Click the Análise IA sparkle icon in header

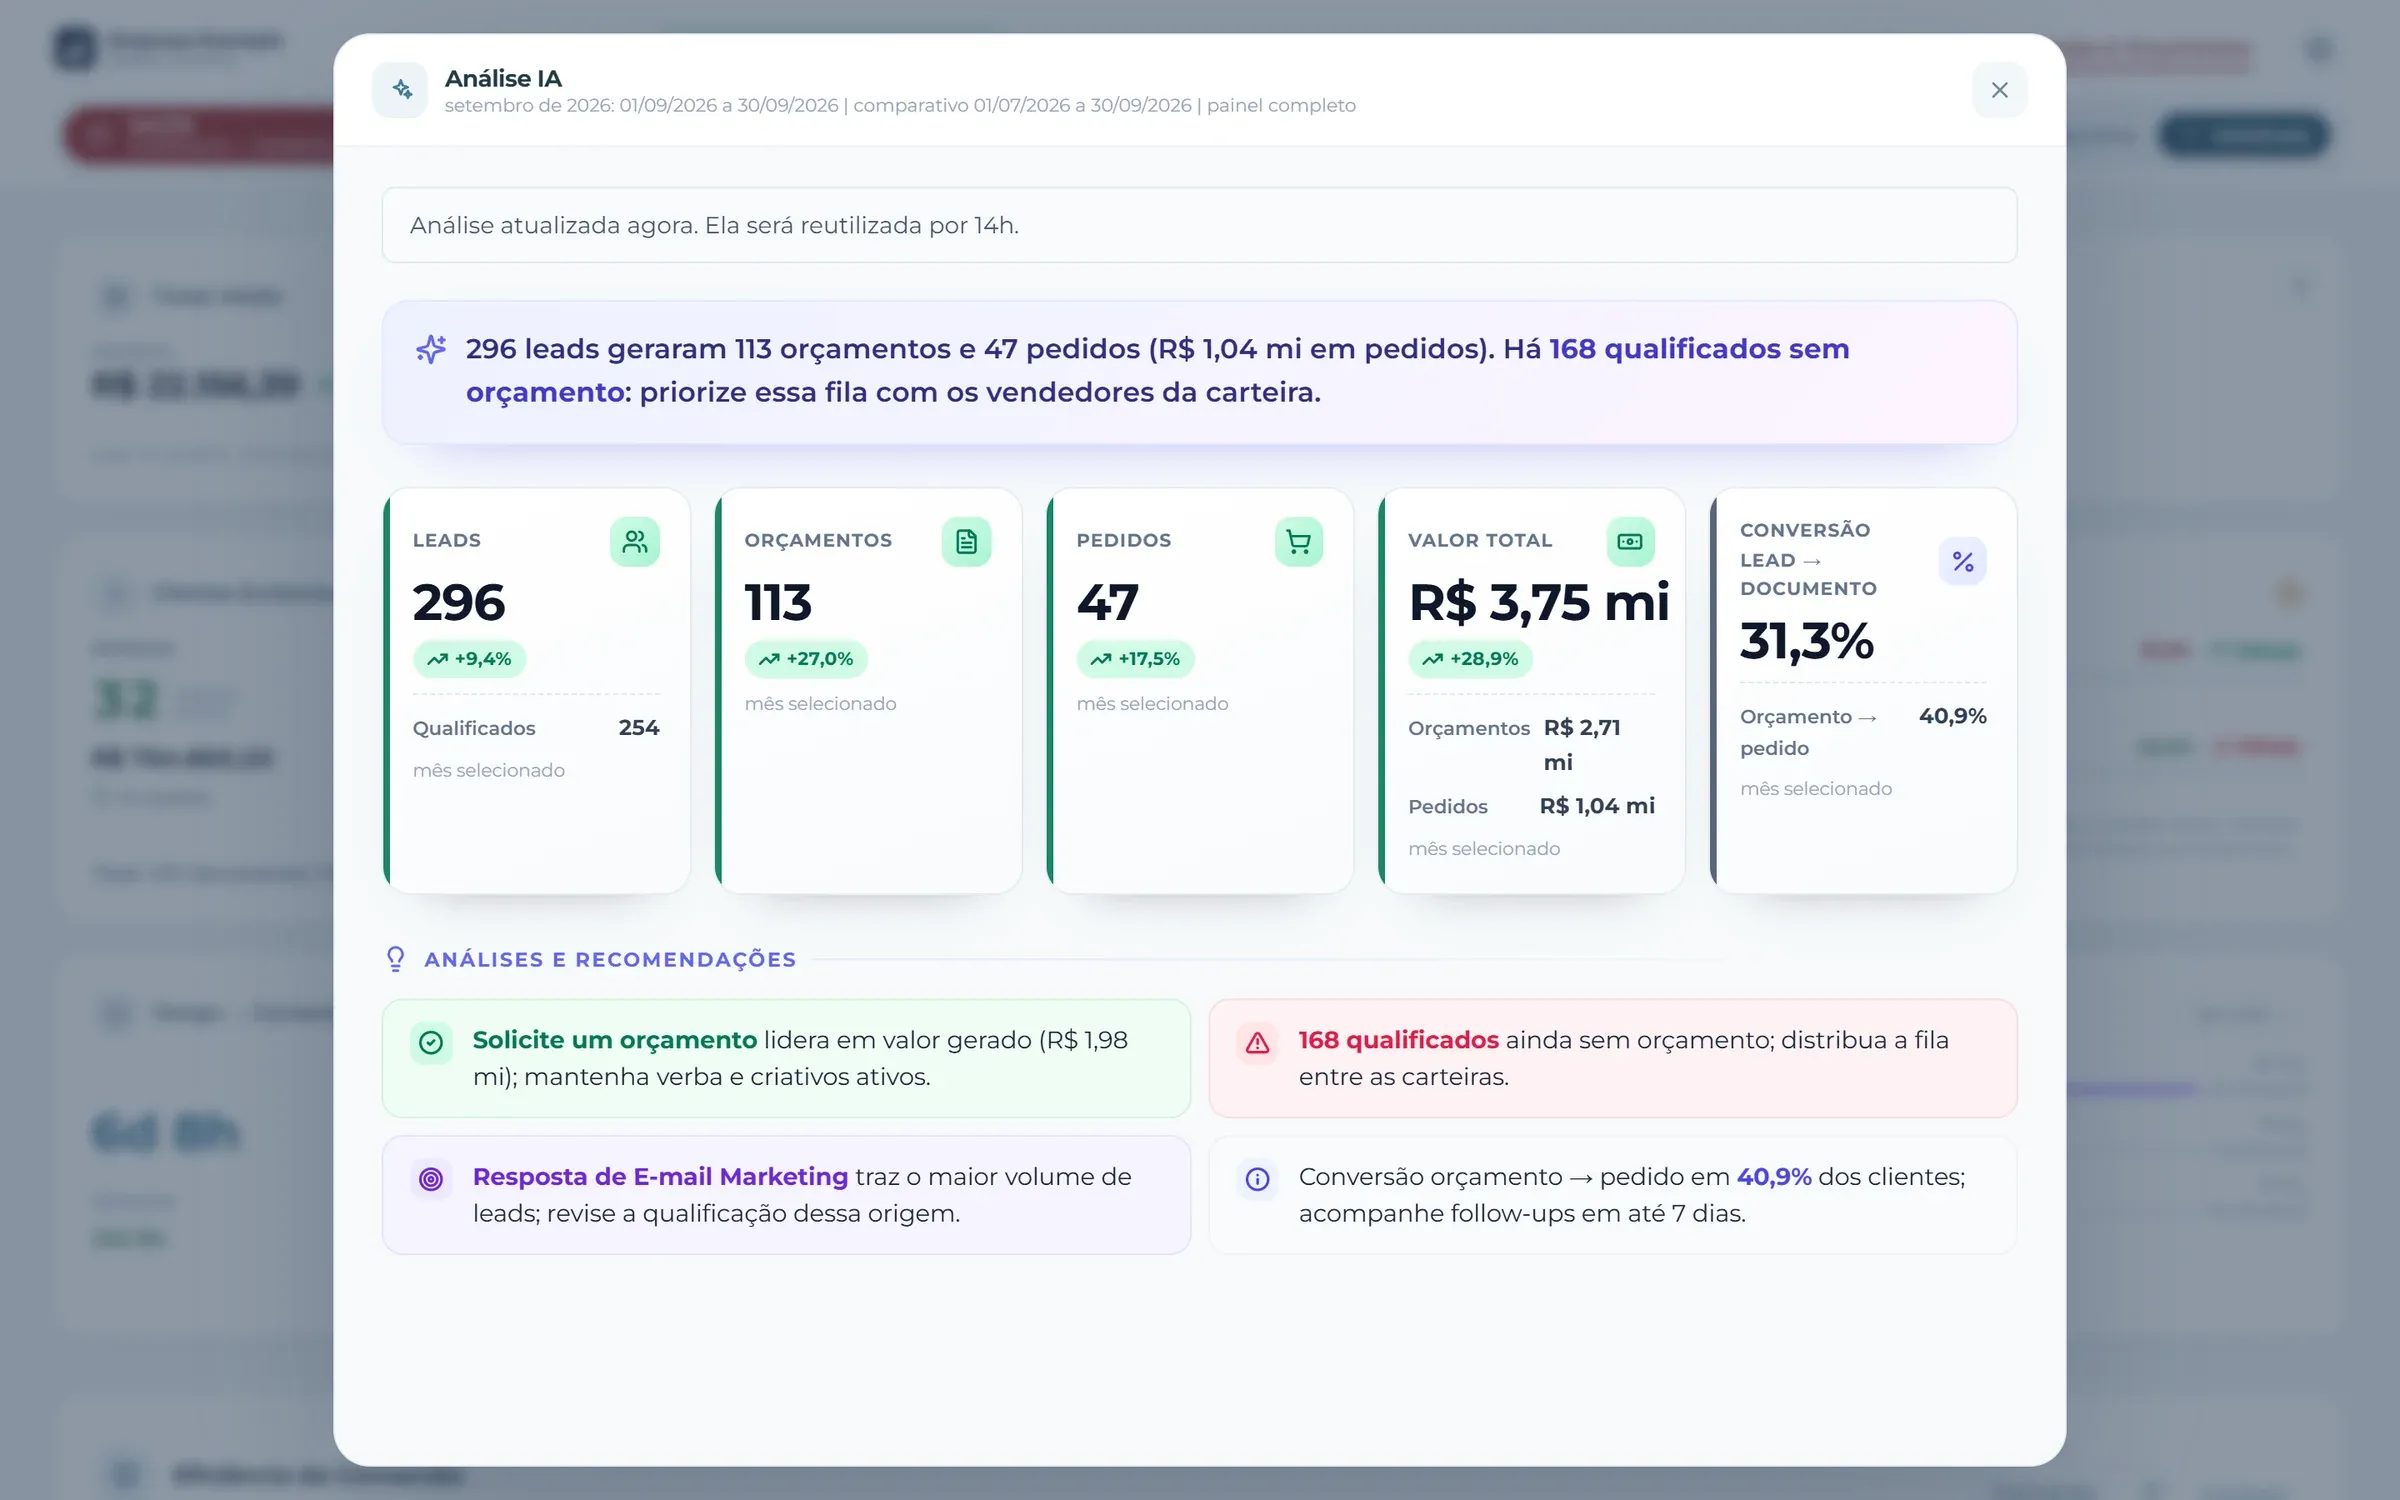tap(401, 90)
